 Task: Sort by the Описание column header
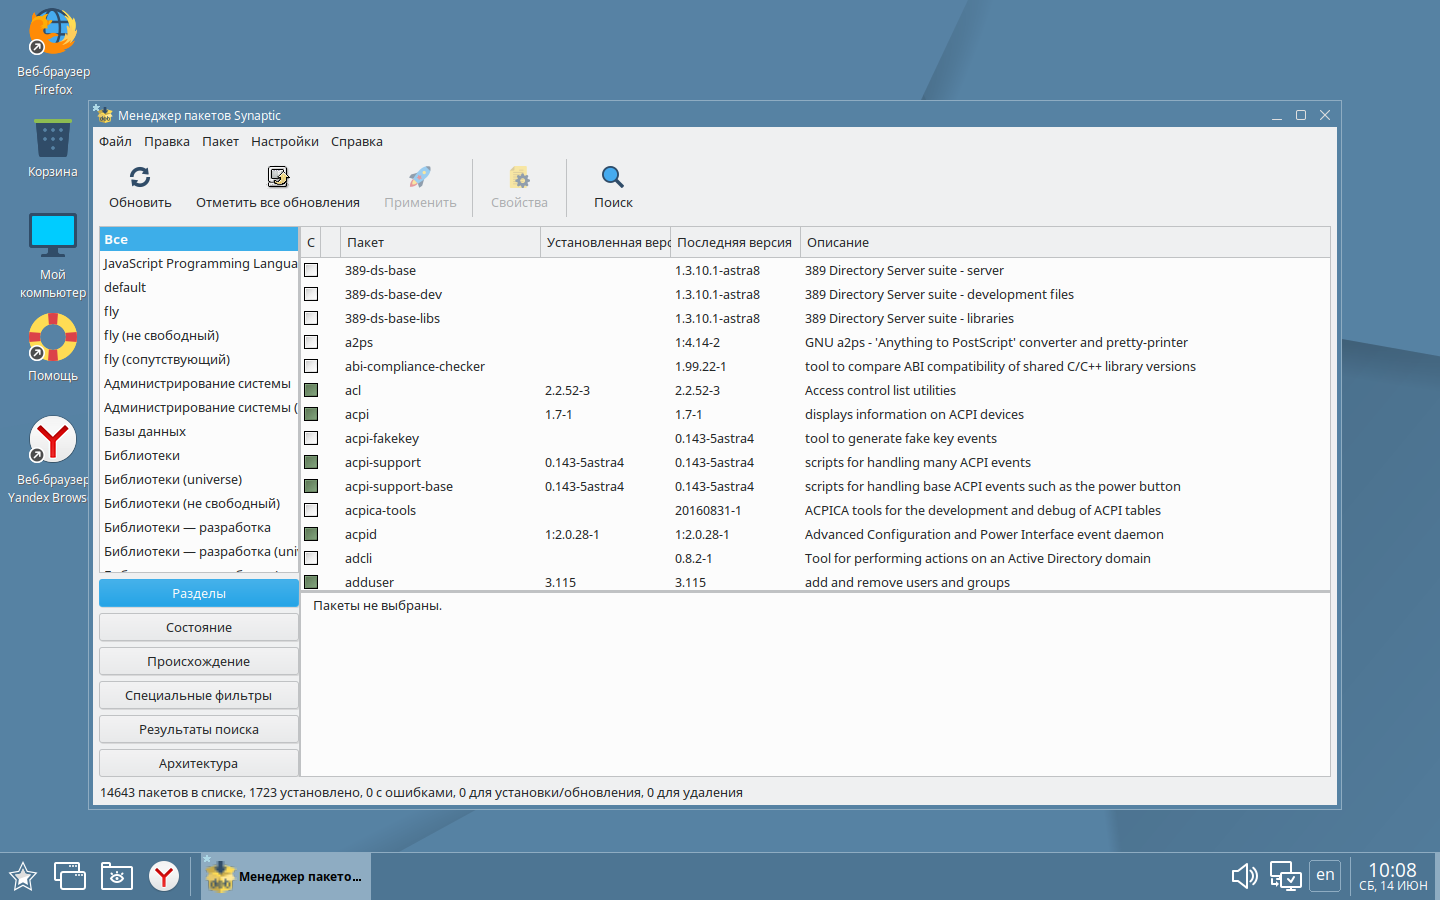click(x=1065, y=242)
